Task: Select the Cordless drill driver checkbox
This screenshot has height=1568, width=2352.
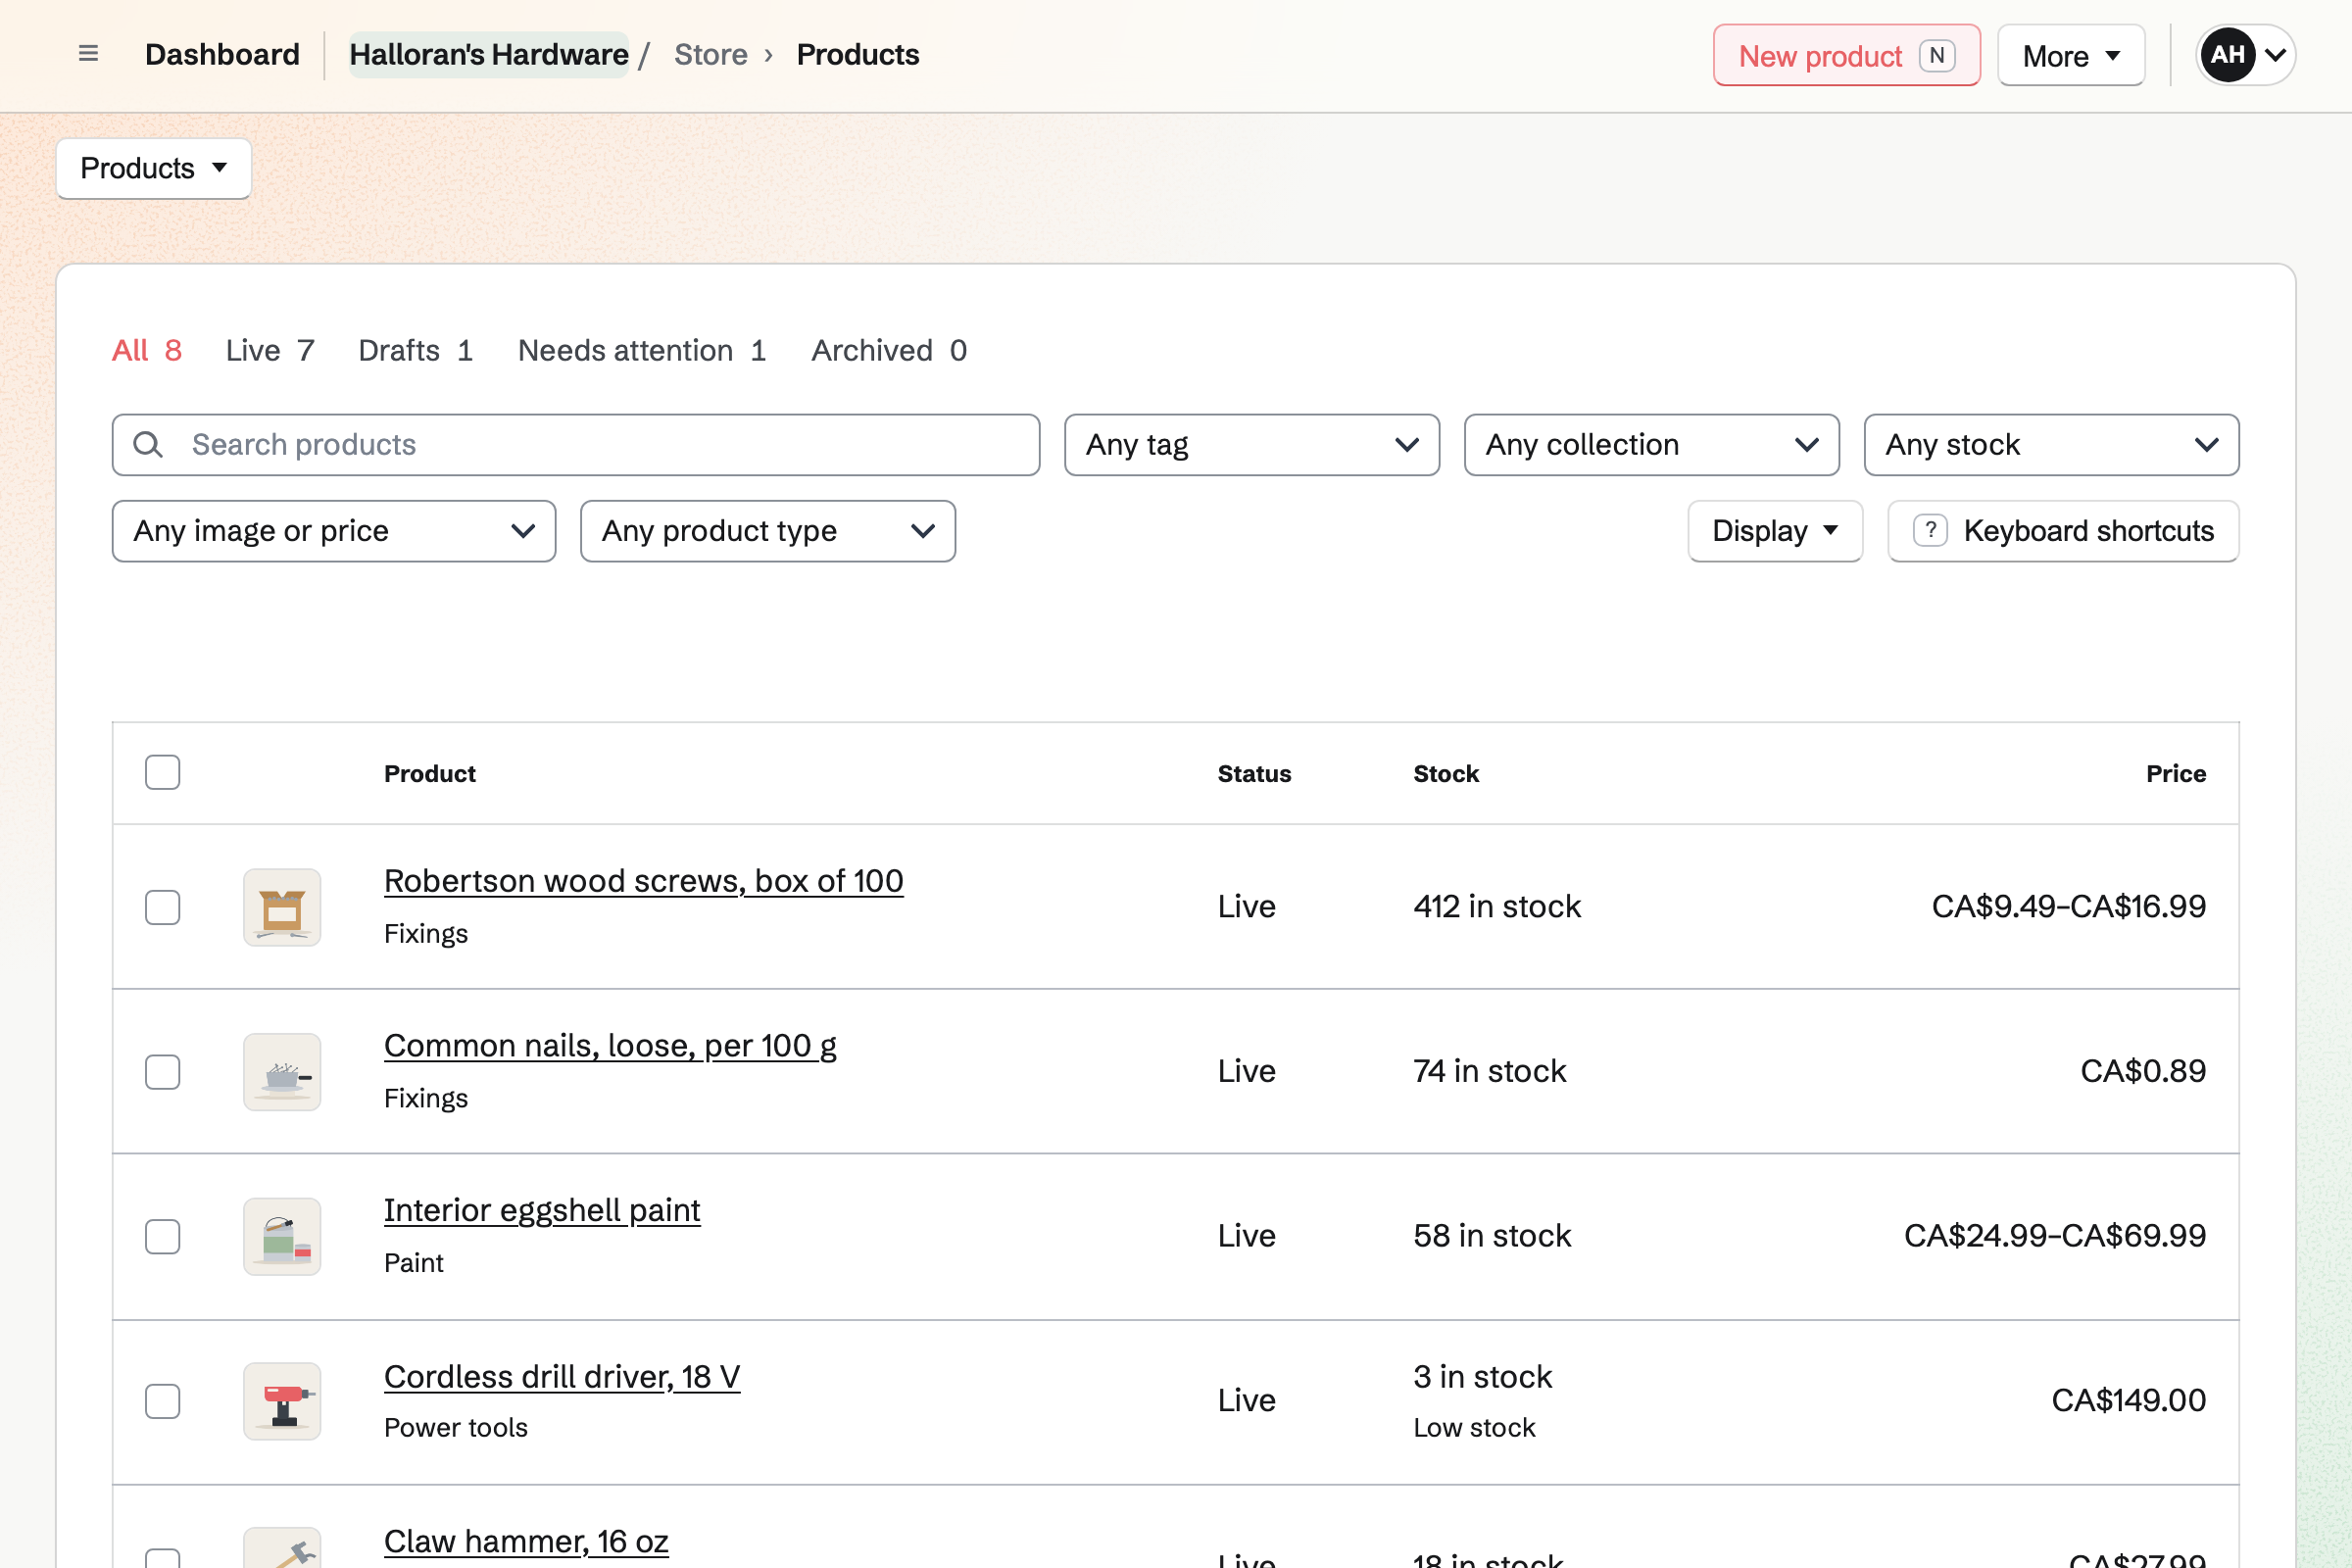Action: (162, 1401)
